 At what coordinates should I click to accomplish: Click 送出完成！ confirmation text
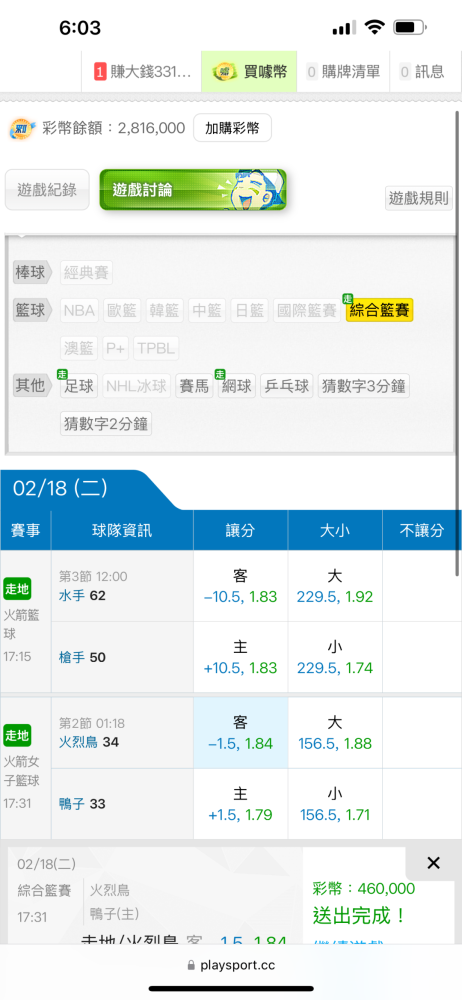point(360,916)
